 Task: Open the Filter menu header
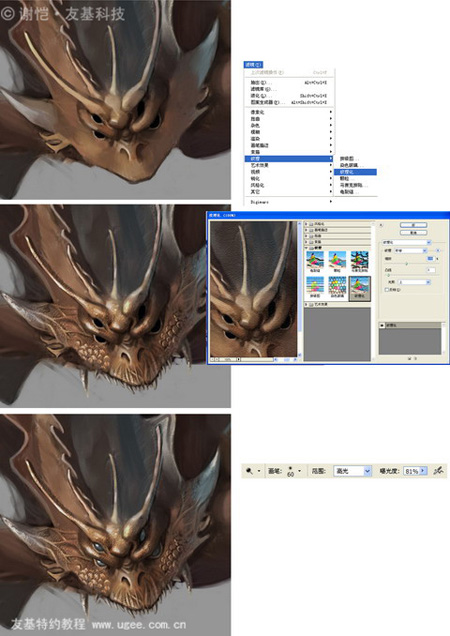pos(253,64)
